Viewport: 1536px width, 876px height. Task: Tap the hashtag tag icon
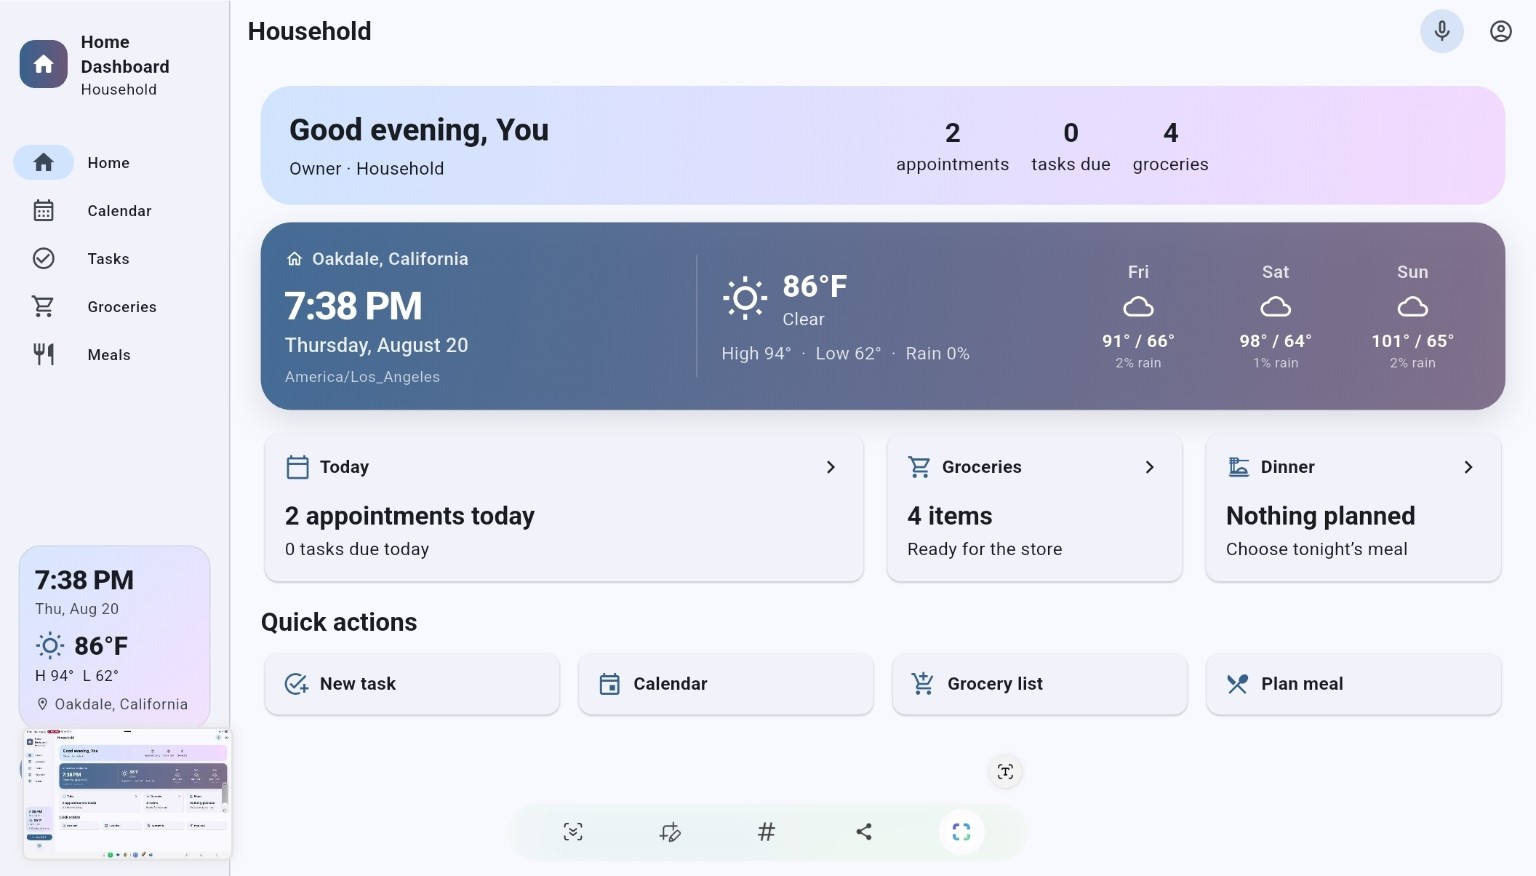click(x=766, y=832)
